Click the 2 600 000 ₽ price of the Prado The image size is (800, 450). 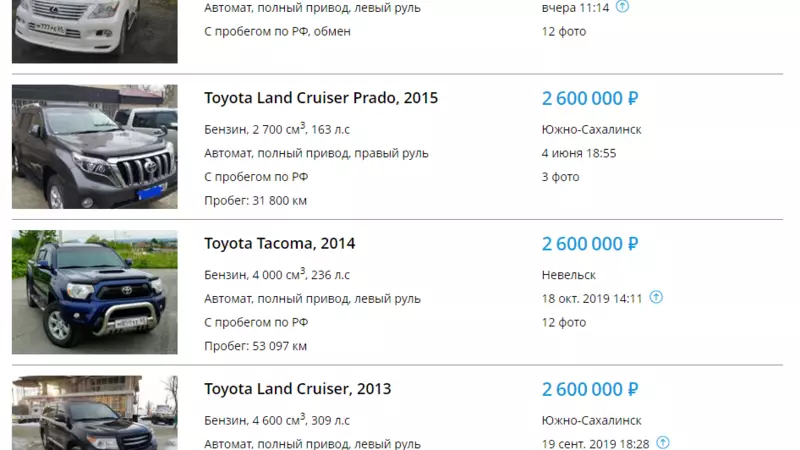click(x=590, y=98)
